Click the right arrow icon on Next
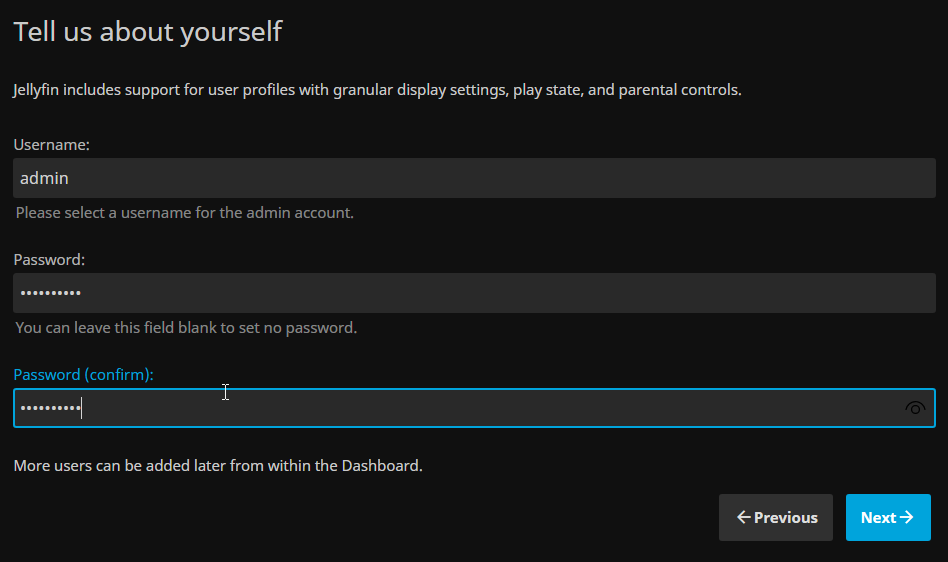 (907, 517)
